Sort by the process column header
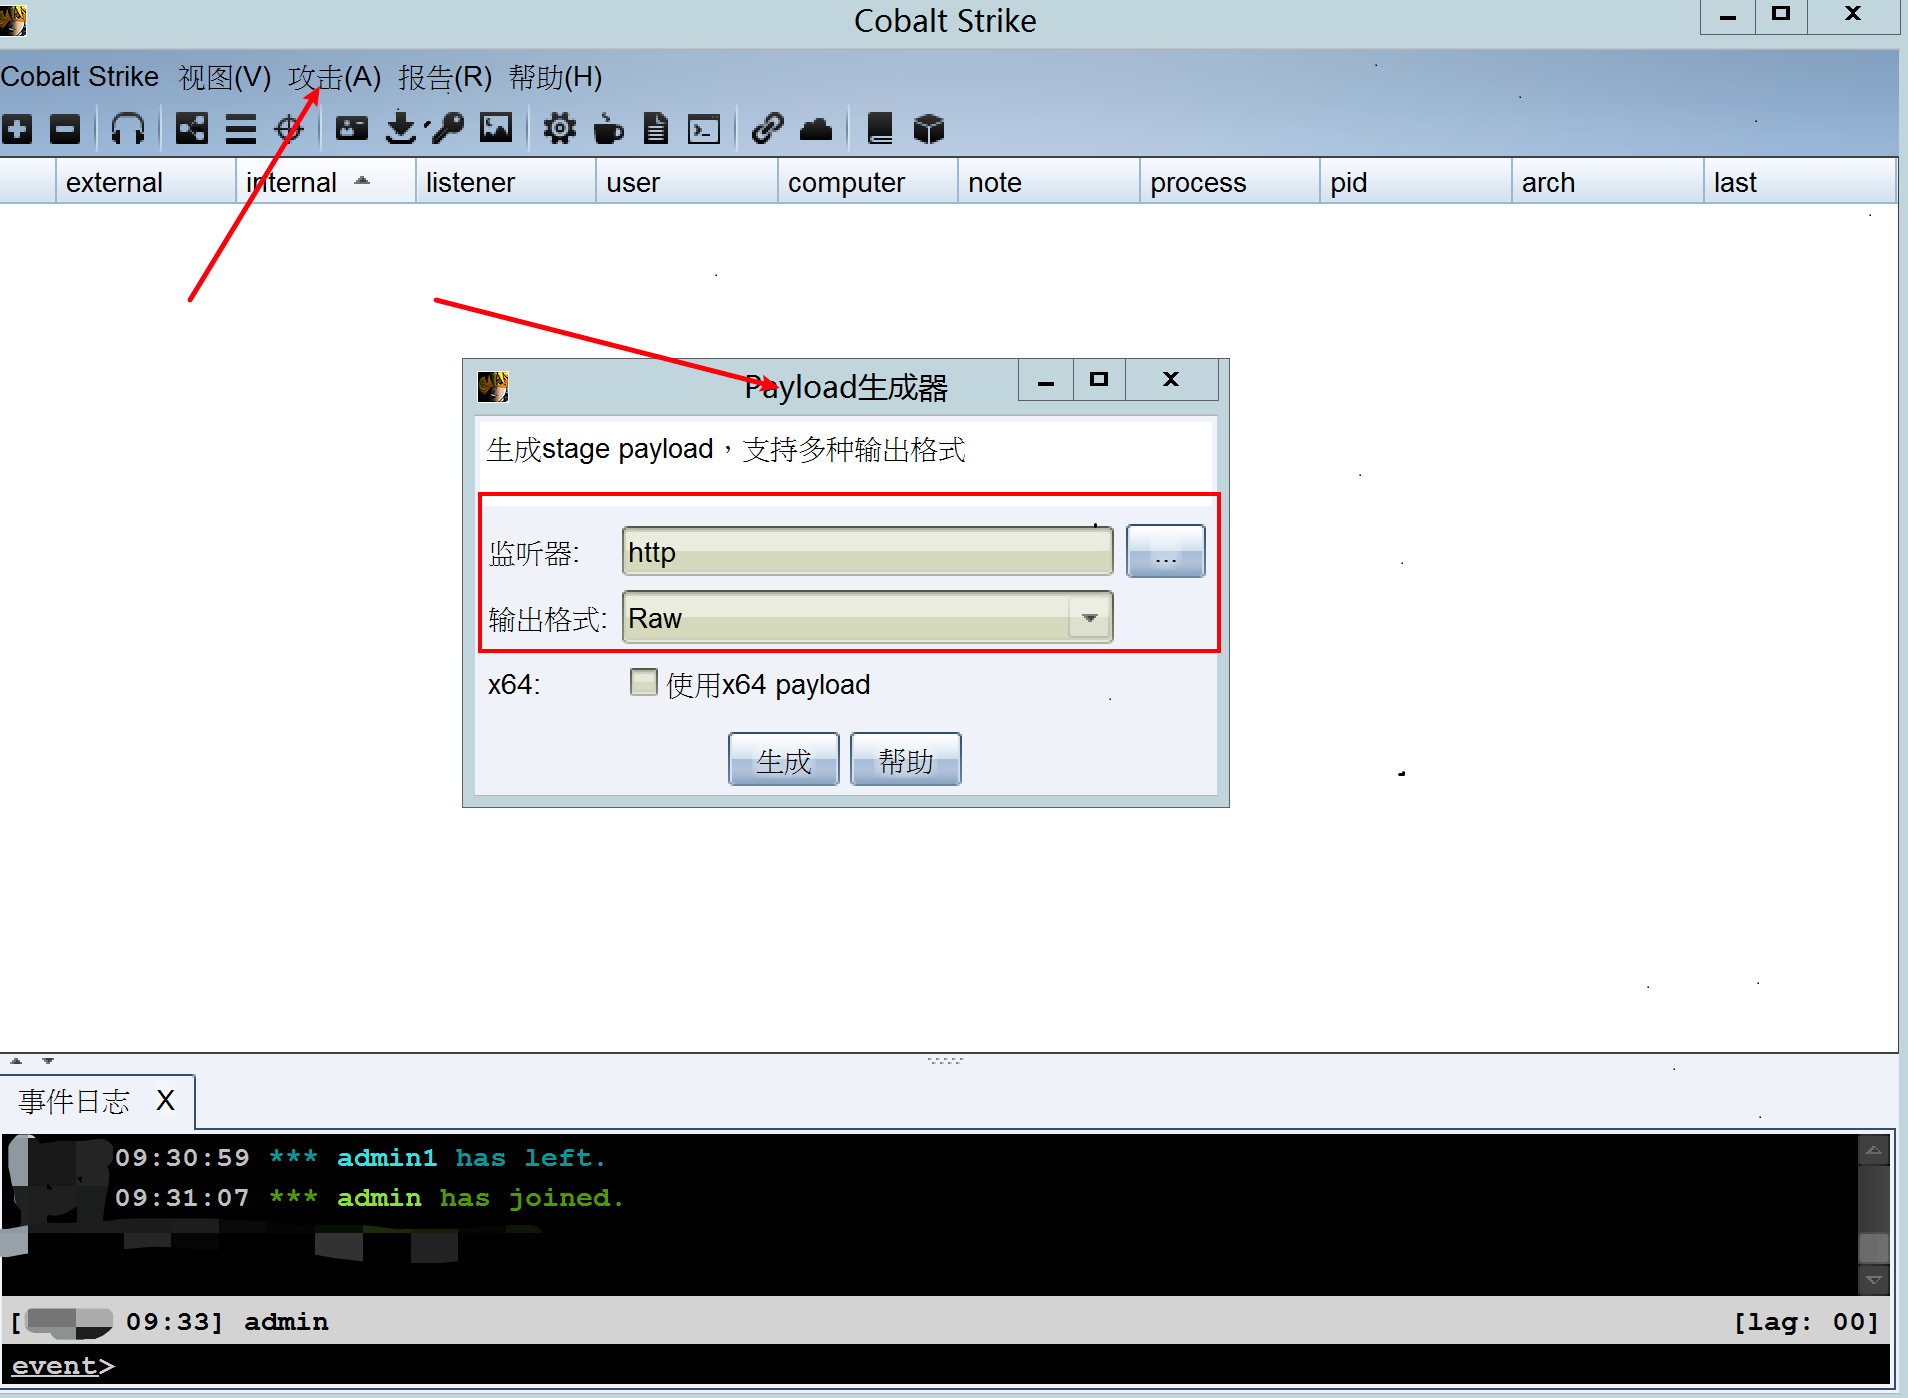The image size is (1908, 1398). (1230, 182)
